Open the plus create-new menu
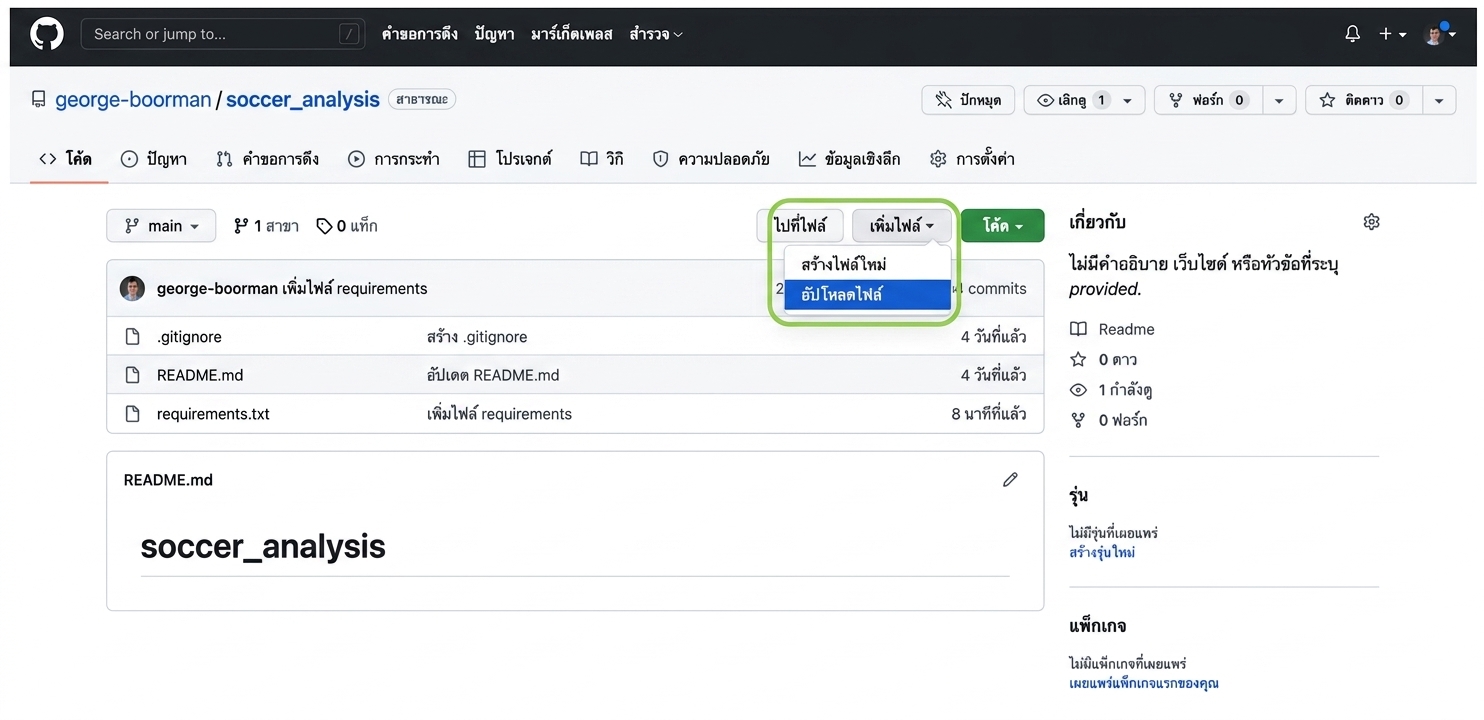 click(x=1392, y=34)
